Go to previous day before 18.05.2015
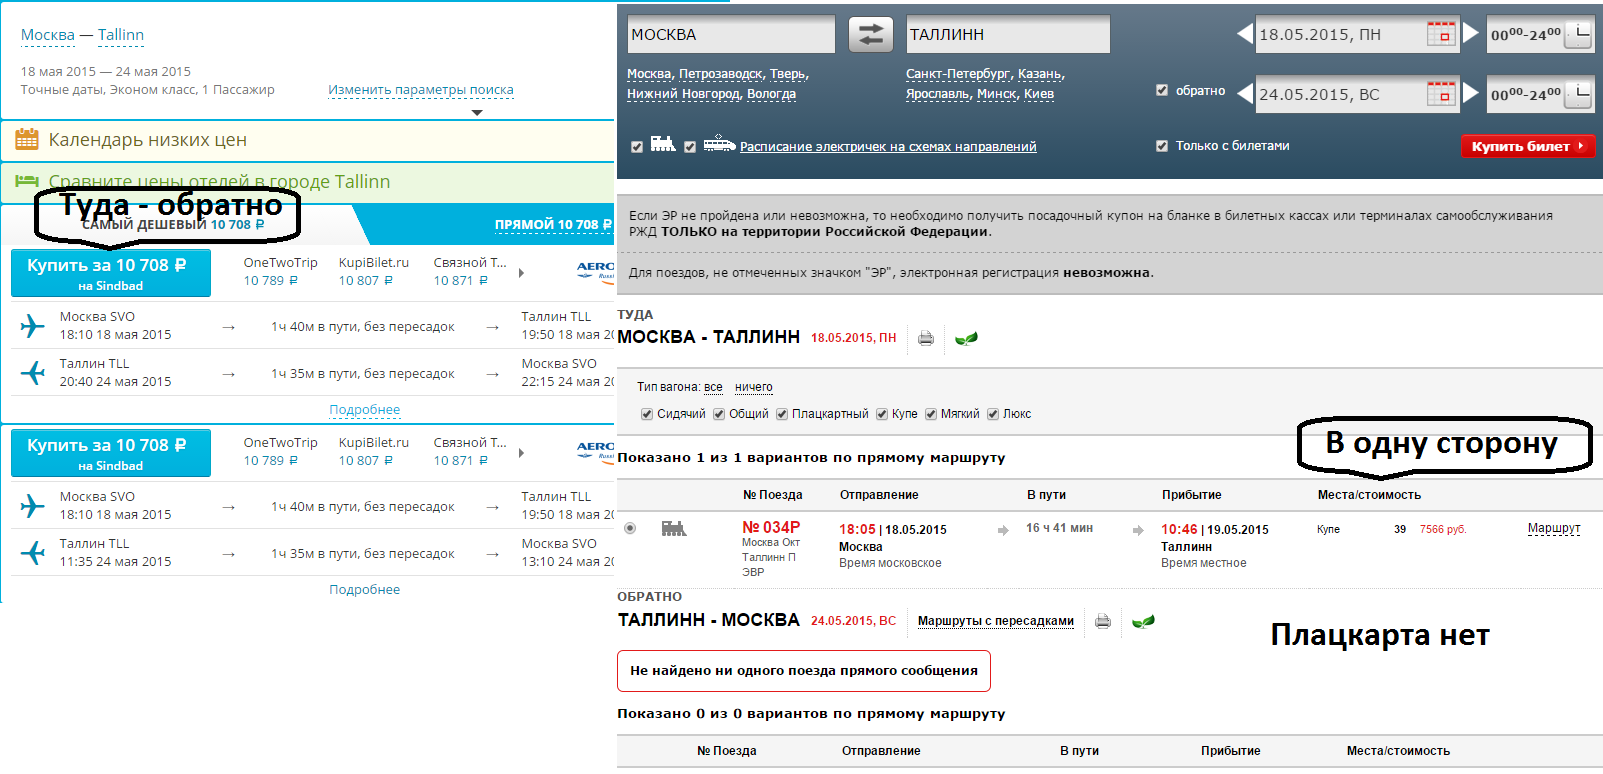The width and height of the screenshot is (1603, 774). click(1245, 34)
